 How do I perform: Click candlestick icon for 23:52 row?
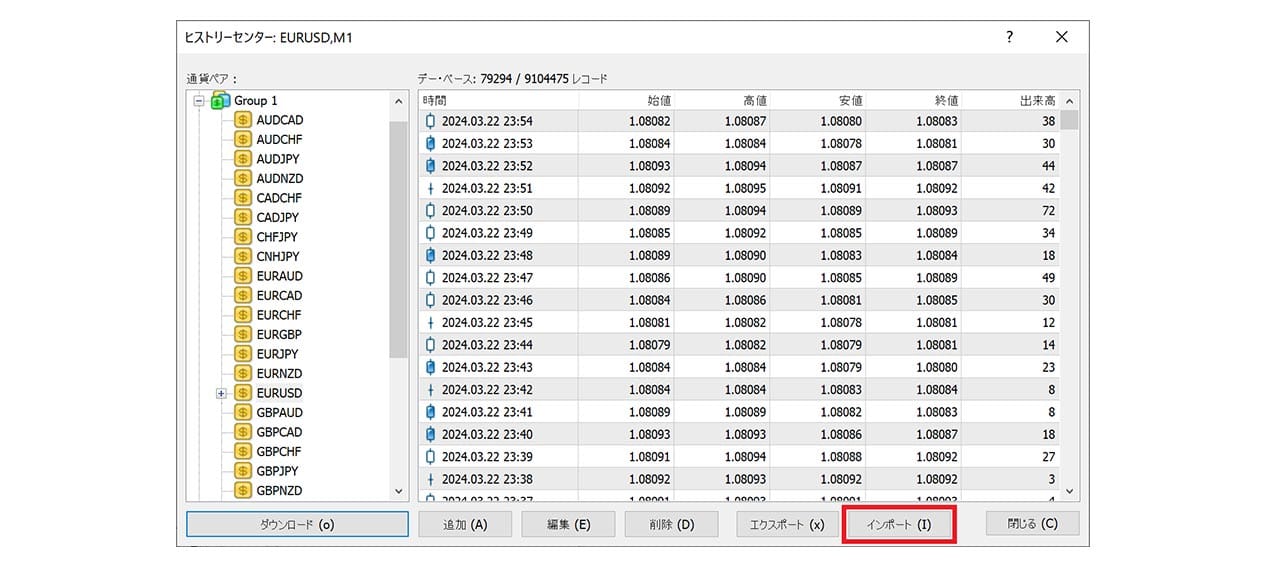tap(431, 166)
